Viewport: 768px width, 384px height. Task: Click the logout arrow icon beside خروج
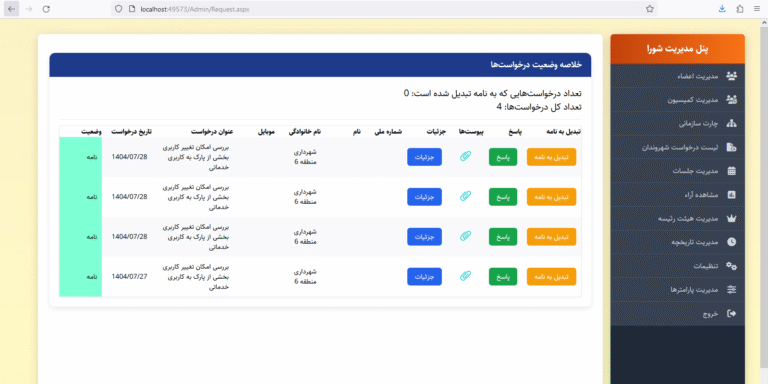click(x=731, y=313)
